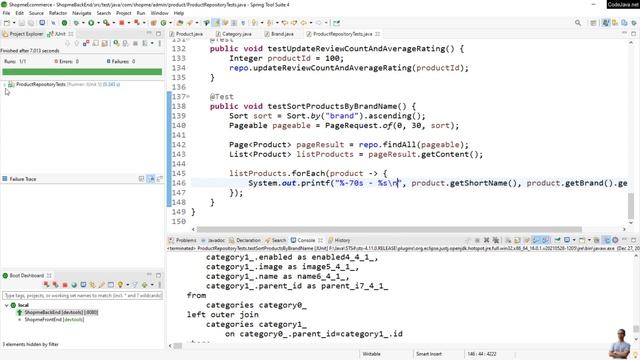Screen dimensions: 640x360
Task: Switch to the Category.java editor tab
Action: pyautogui.click(x=234, y=34)
